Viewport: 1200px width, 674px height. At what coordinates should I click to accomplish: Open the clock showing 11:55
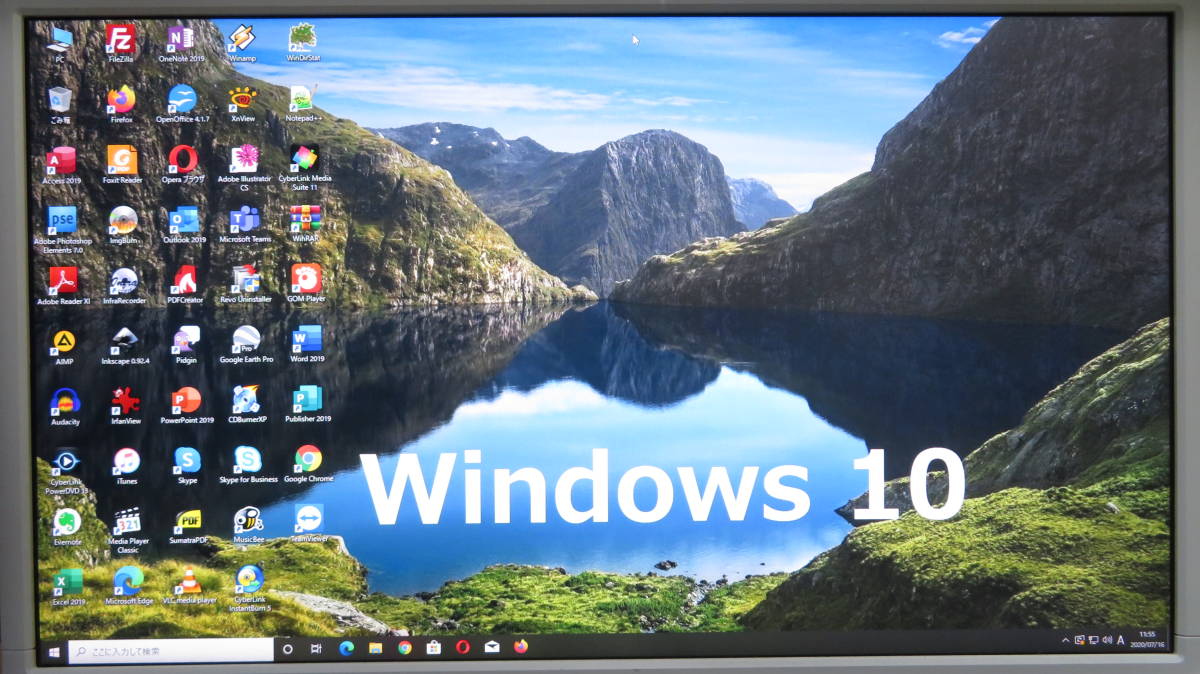[x=1147, y=638]
